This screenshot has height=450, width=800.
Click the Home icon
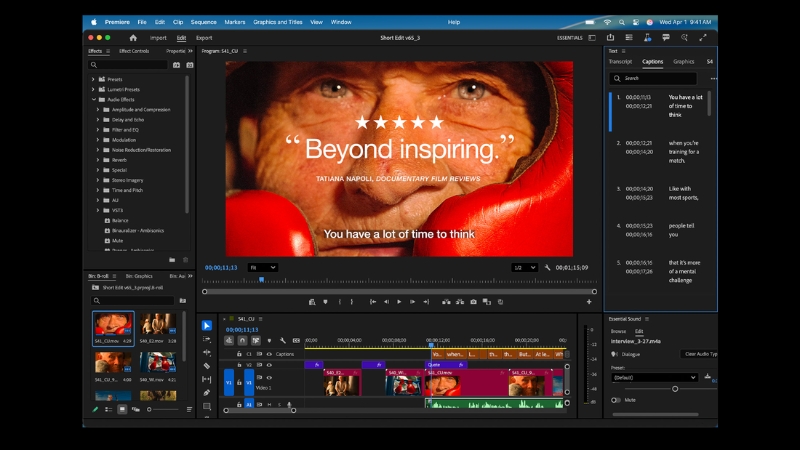tap(133, 38)
